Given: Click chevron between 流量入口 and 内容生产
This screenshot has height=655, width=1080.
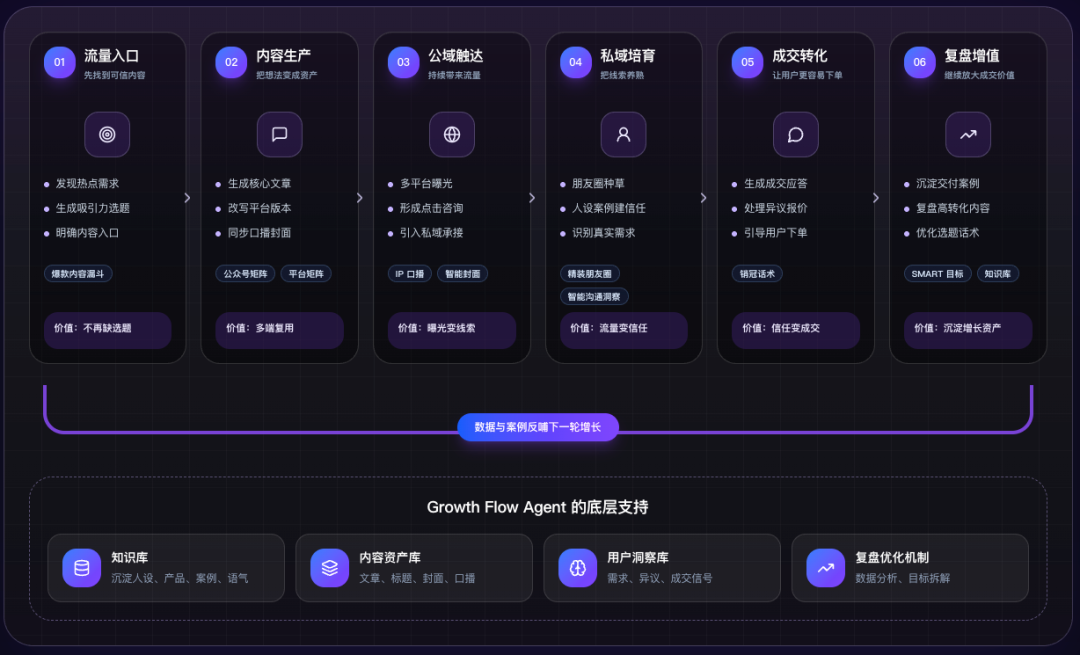Looking at the screenshot, I should 187,198.
